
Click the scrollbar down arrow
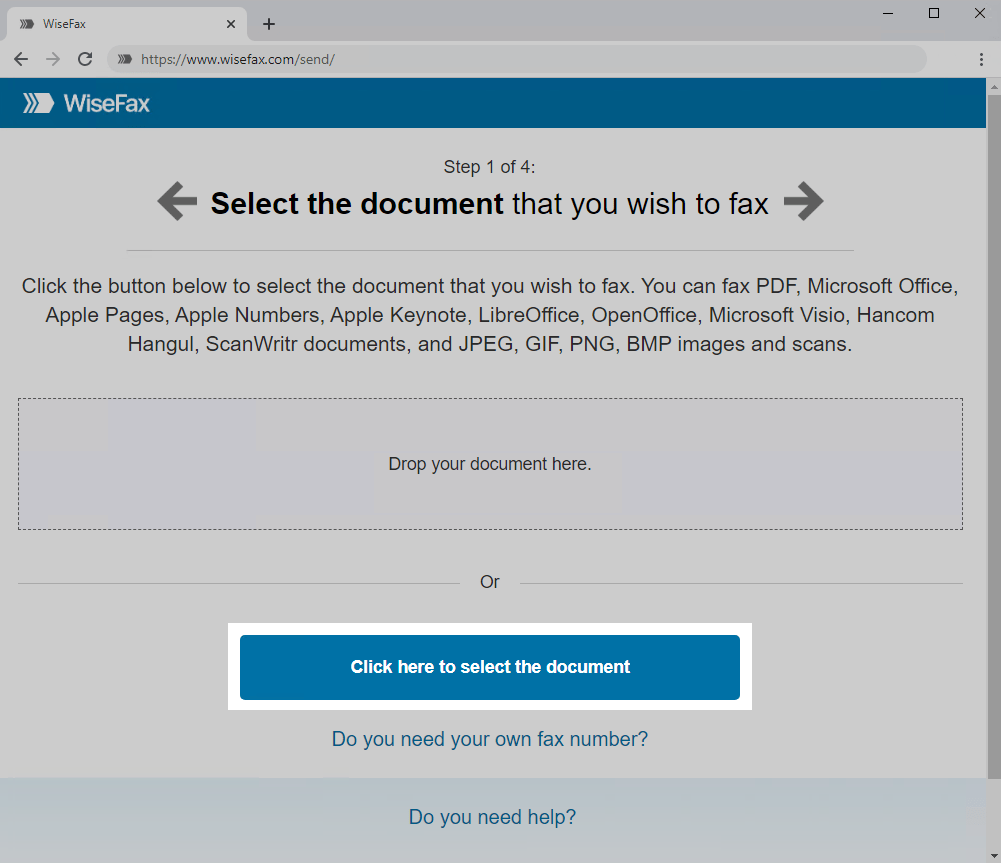[x=994, y=857]
